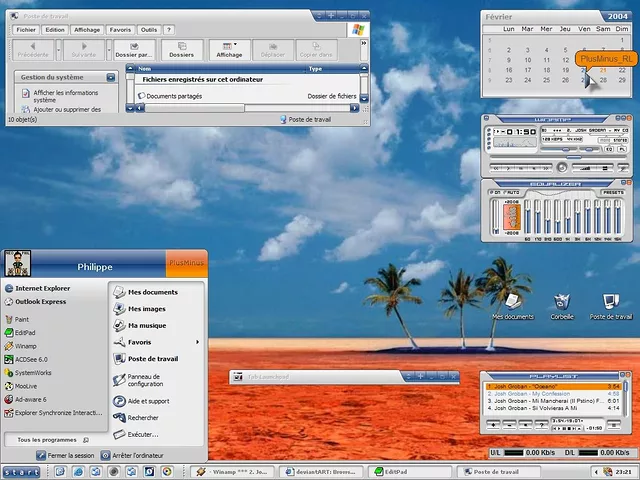This screenshot has width=640, height=480.
Task: Open Panneau de configuration in start menu
Action: tap(145, 380)
